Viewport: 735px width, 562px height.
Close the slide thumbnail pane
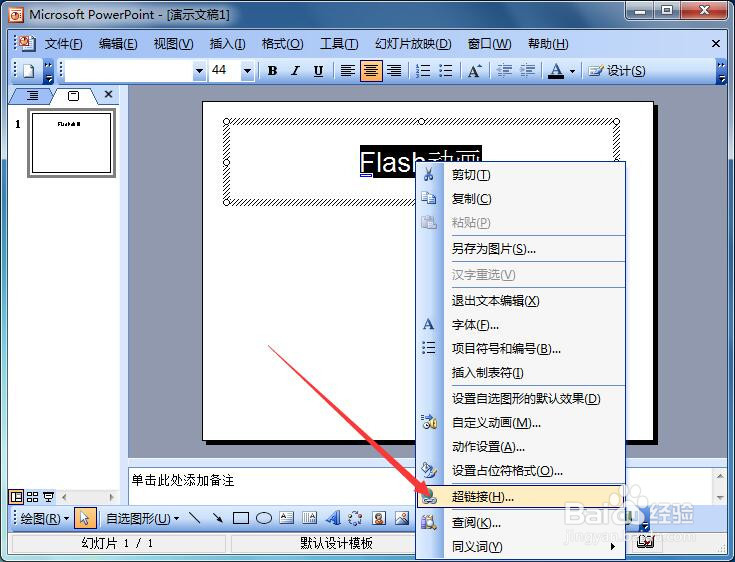coord(108,94)
